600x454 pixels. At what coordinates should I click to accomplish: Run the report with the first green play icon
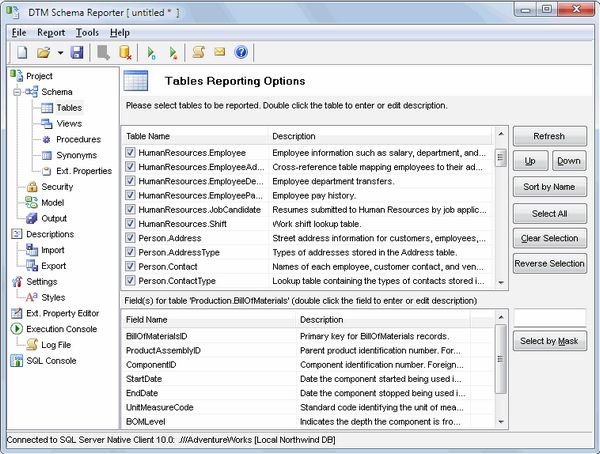tap(152, 53)
